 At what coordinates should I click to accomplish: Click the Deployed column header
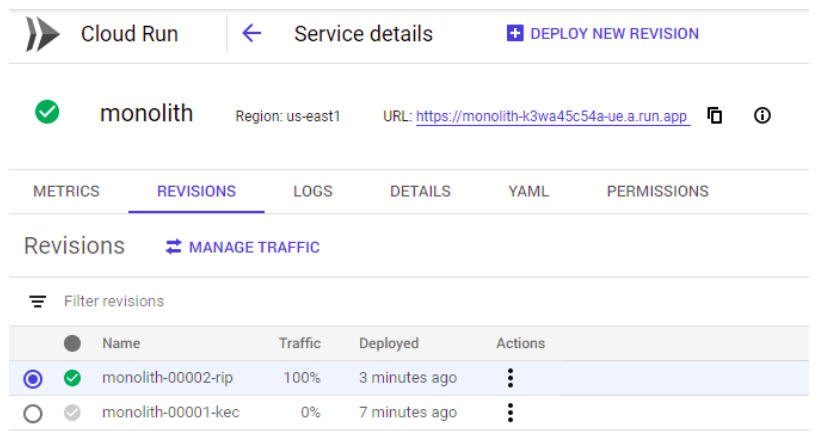[388, 343]
